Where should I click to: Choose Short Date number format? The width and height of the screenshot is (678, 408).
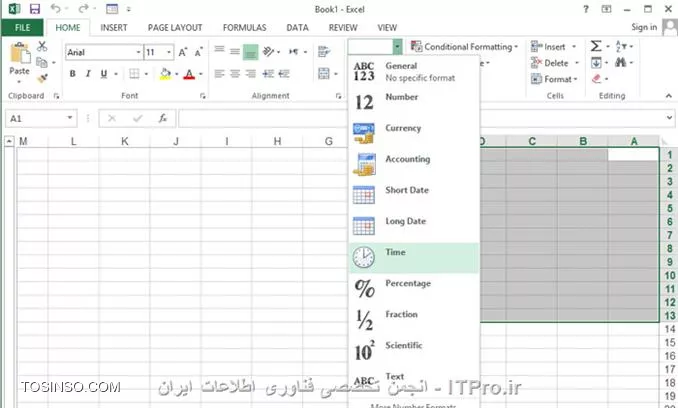[x=414, y=195]
